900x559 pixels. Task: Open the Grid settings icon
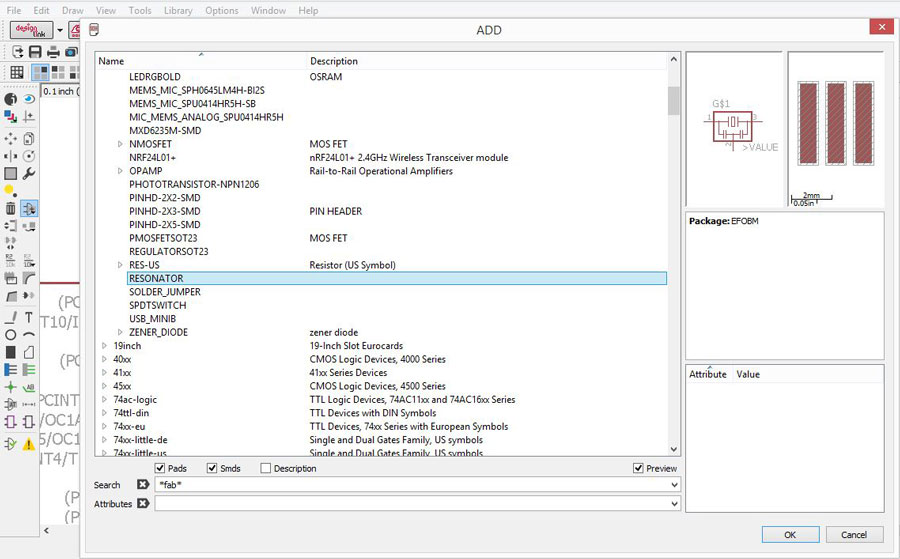click(x=17, y=72)
